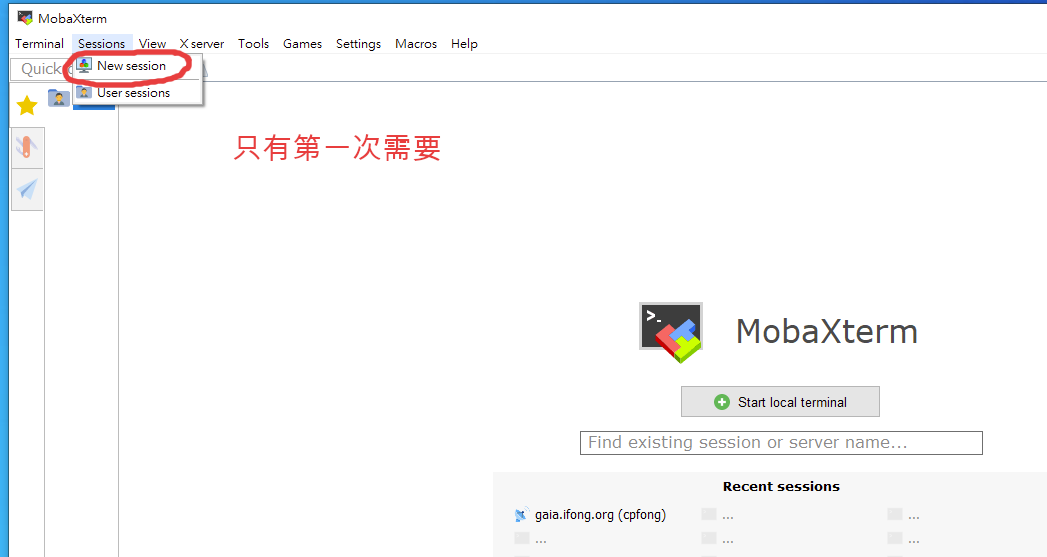The height and width of the screenshot is (557, 1047).
Task: Select the Swiss knife Tools sidebar tab
Action: 27,148
